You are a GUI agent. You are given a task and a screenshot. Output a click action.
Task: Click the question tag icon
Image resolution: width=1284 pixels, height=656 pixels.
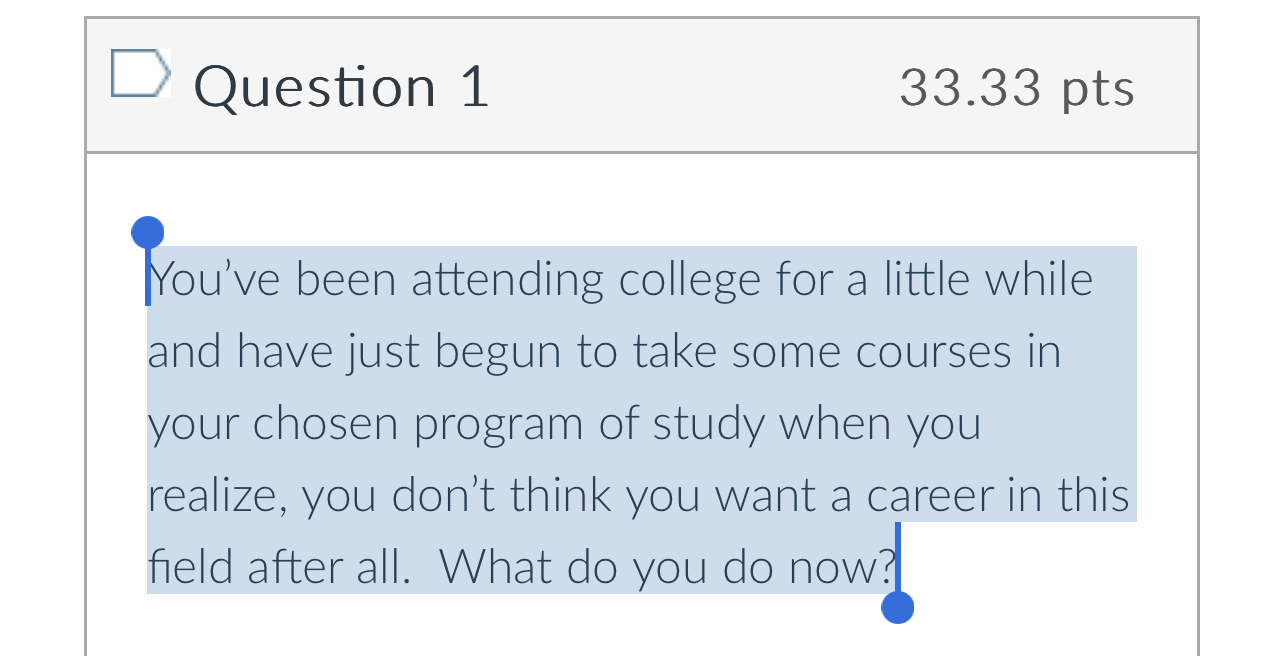pyautogui.click(x=140, y=73)
